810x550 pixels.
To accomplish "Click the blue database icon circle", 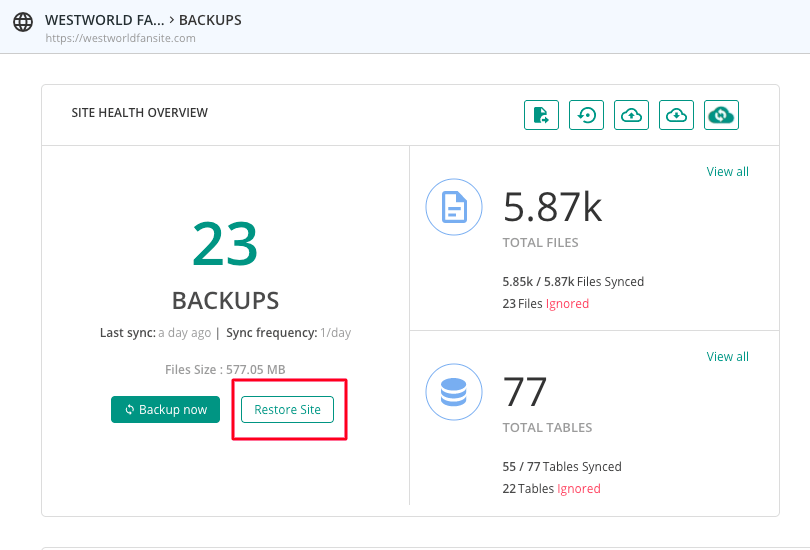I will (x=454, y=391).
